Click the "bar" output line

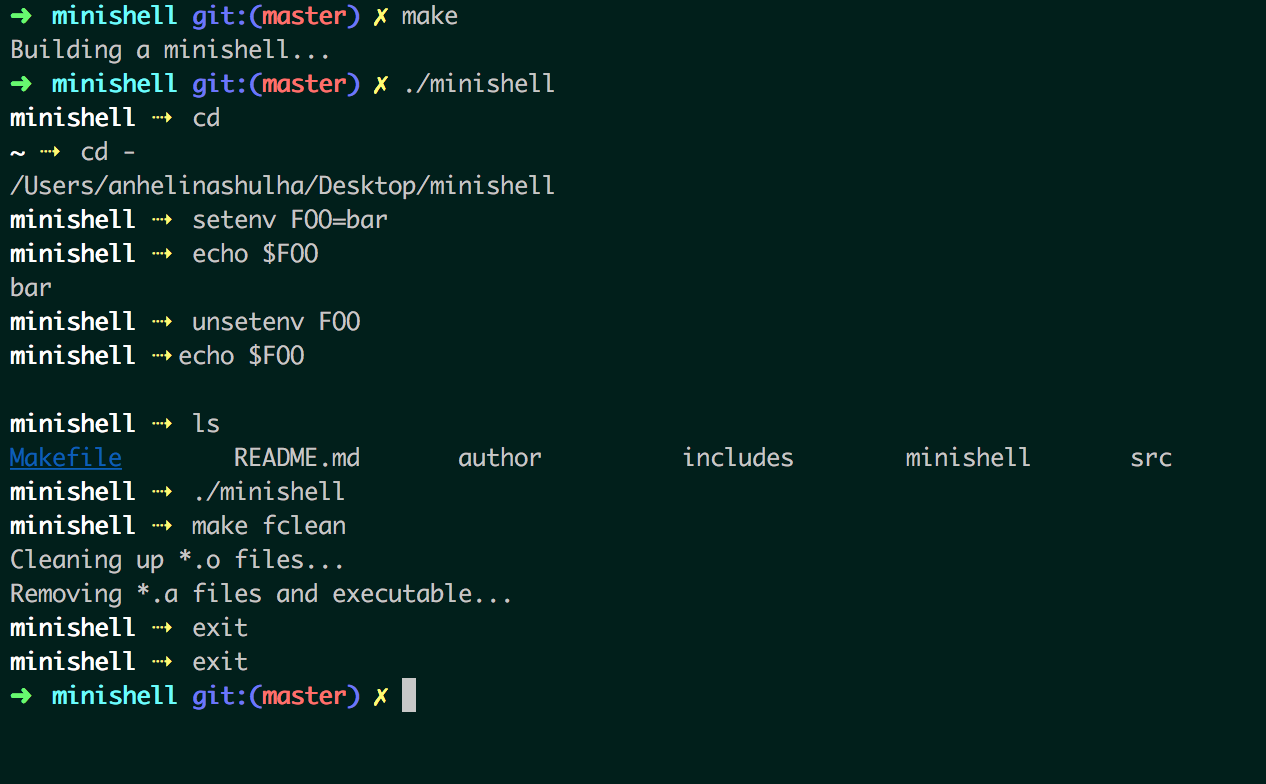(31, 288)
